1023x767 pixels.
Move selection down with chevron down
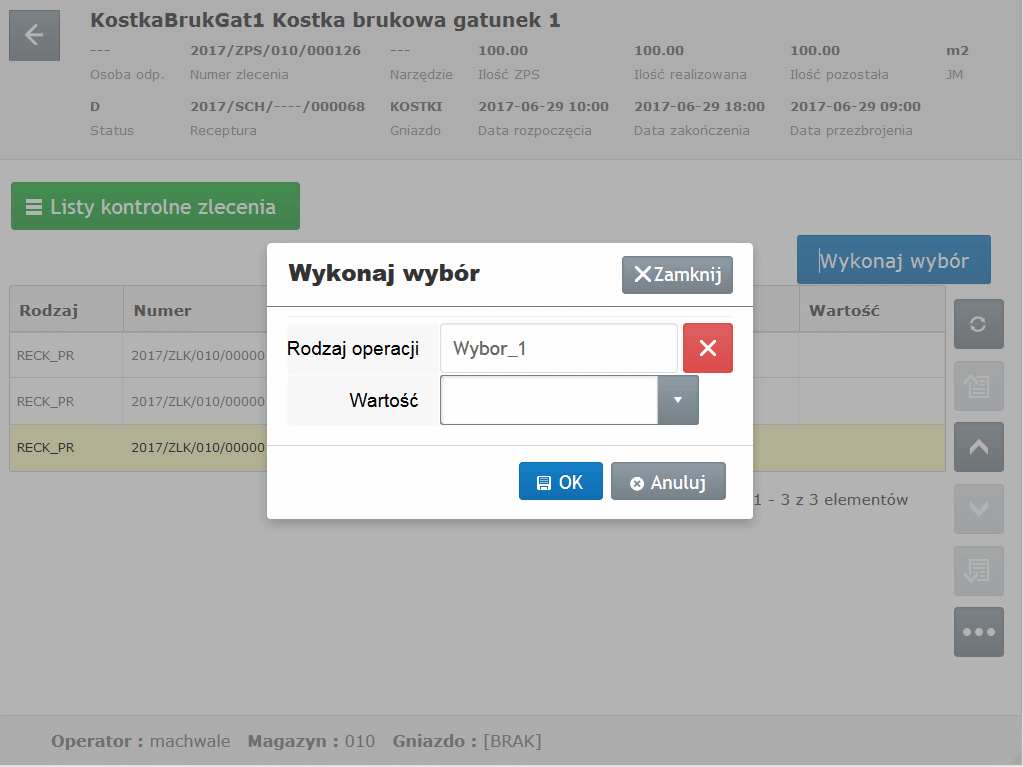(x=979, y=509)
